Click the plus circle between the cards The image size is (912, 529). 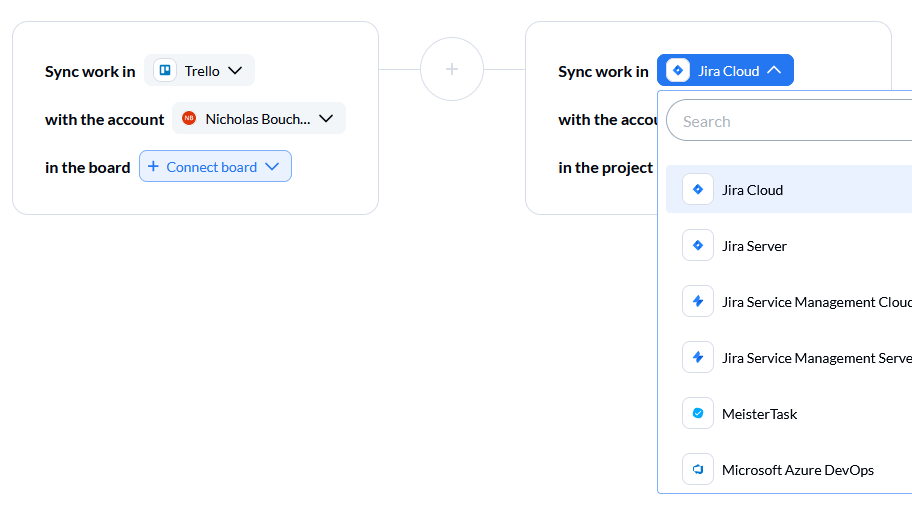tap(452, 69)
